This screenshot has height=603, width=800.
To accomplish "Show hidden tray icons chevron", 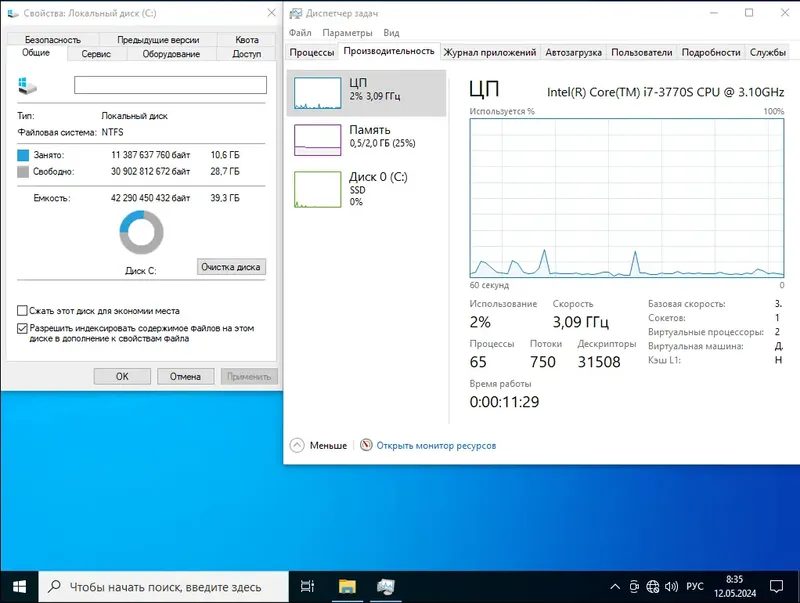I will coord(615,587).
